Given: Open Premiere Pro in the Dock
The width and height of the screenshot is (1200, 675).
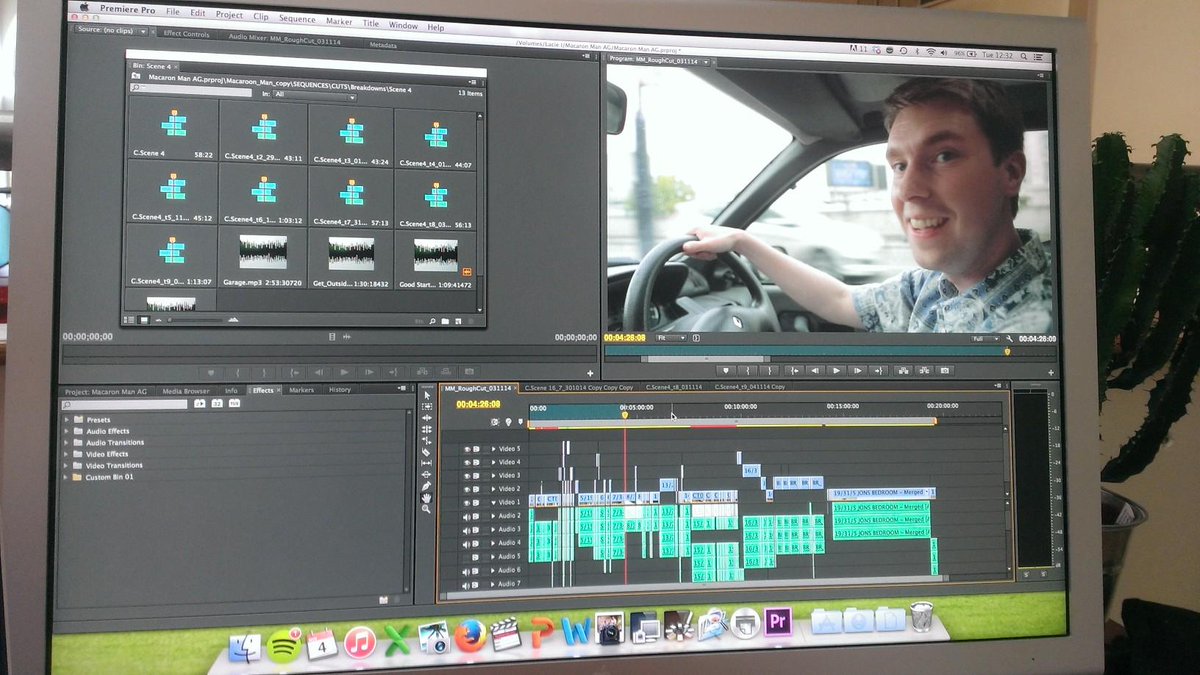Looking at the screenshot, I should click(777, 622).
